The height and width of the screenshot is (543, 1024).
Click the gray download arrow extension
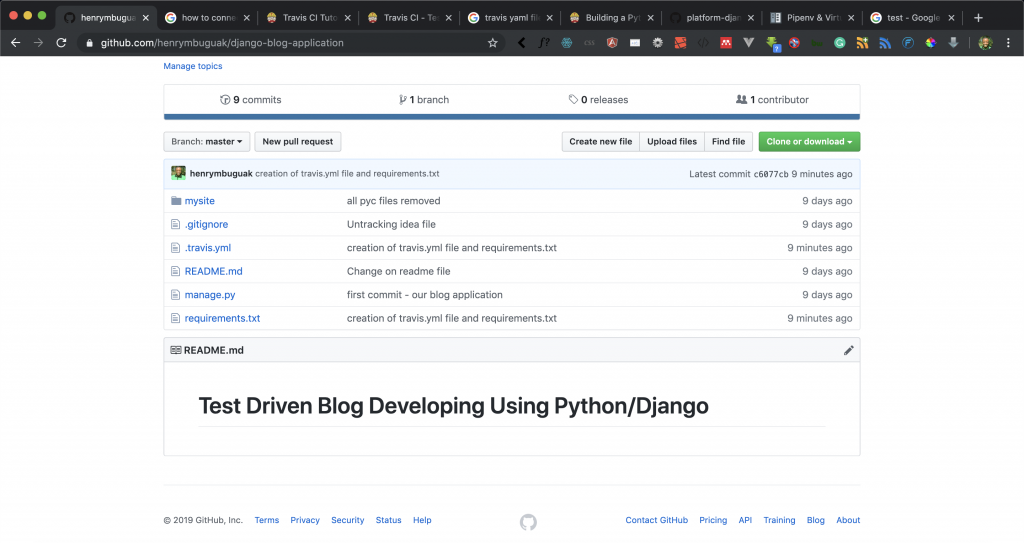(953, 42)
